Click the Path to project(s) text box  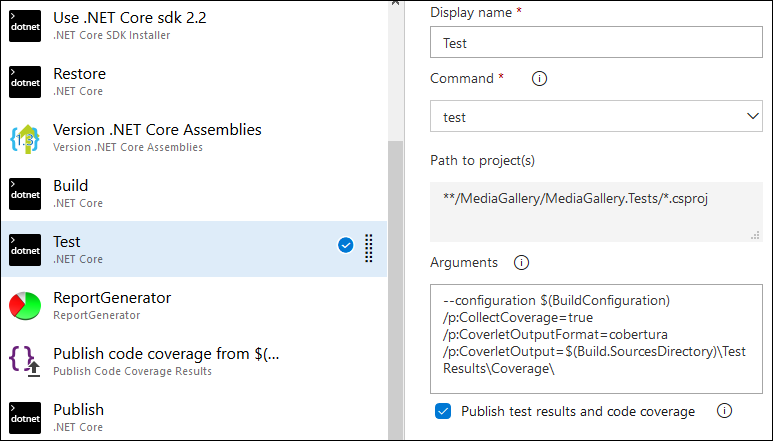[596, 212]
